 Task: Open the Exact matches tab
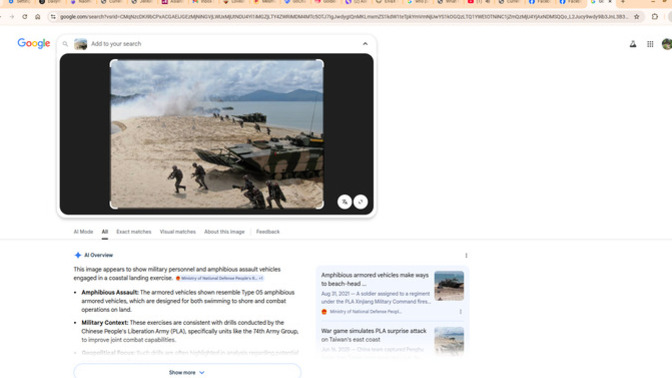(x=134, y=232)
